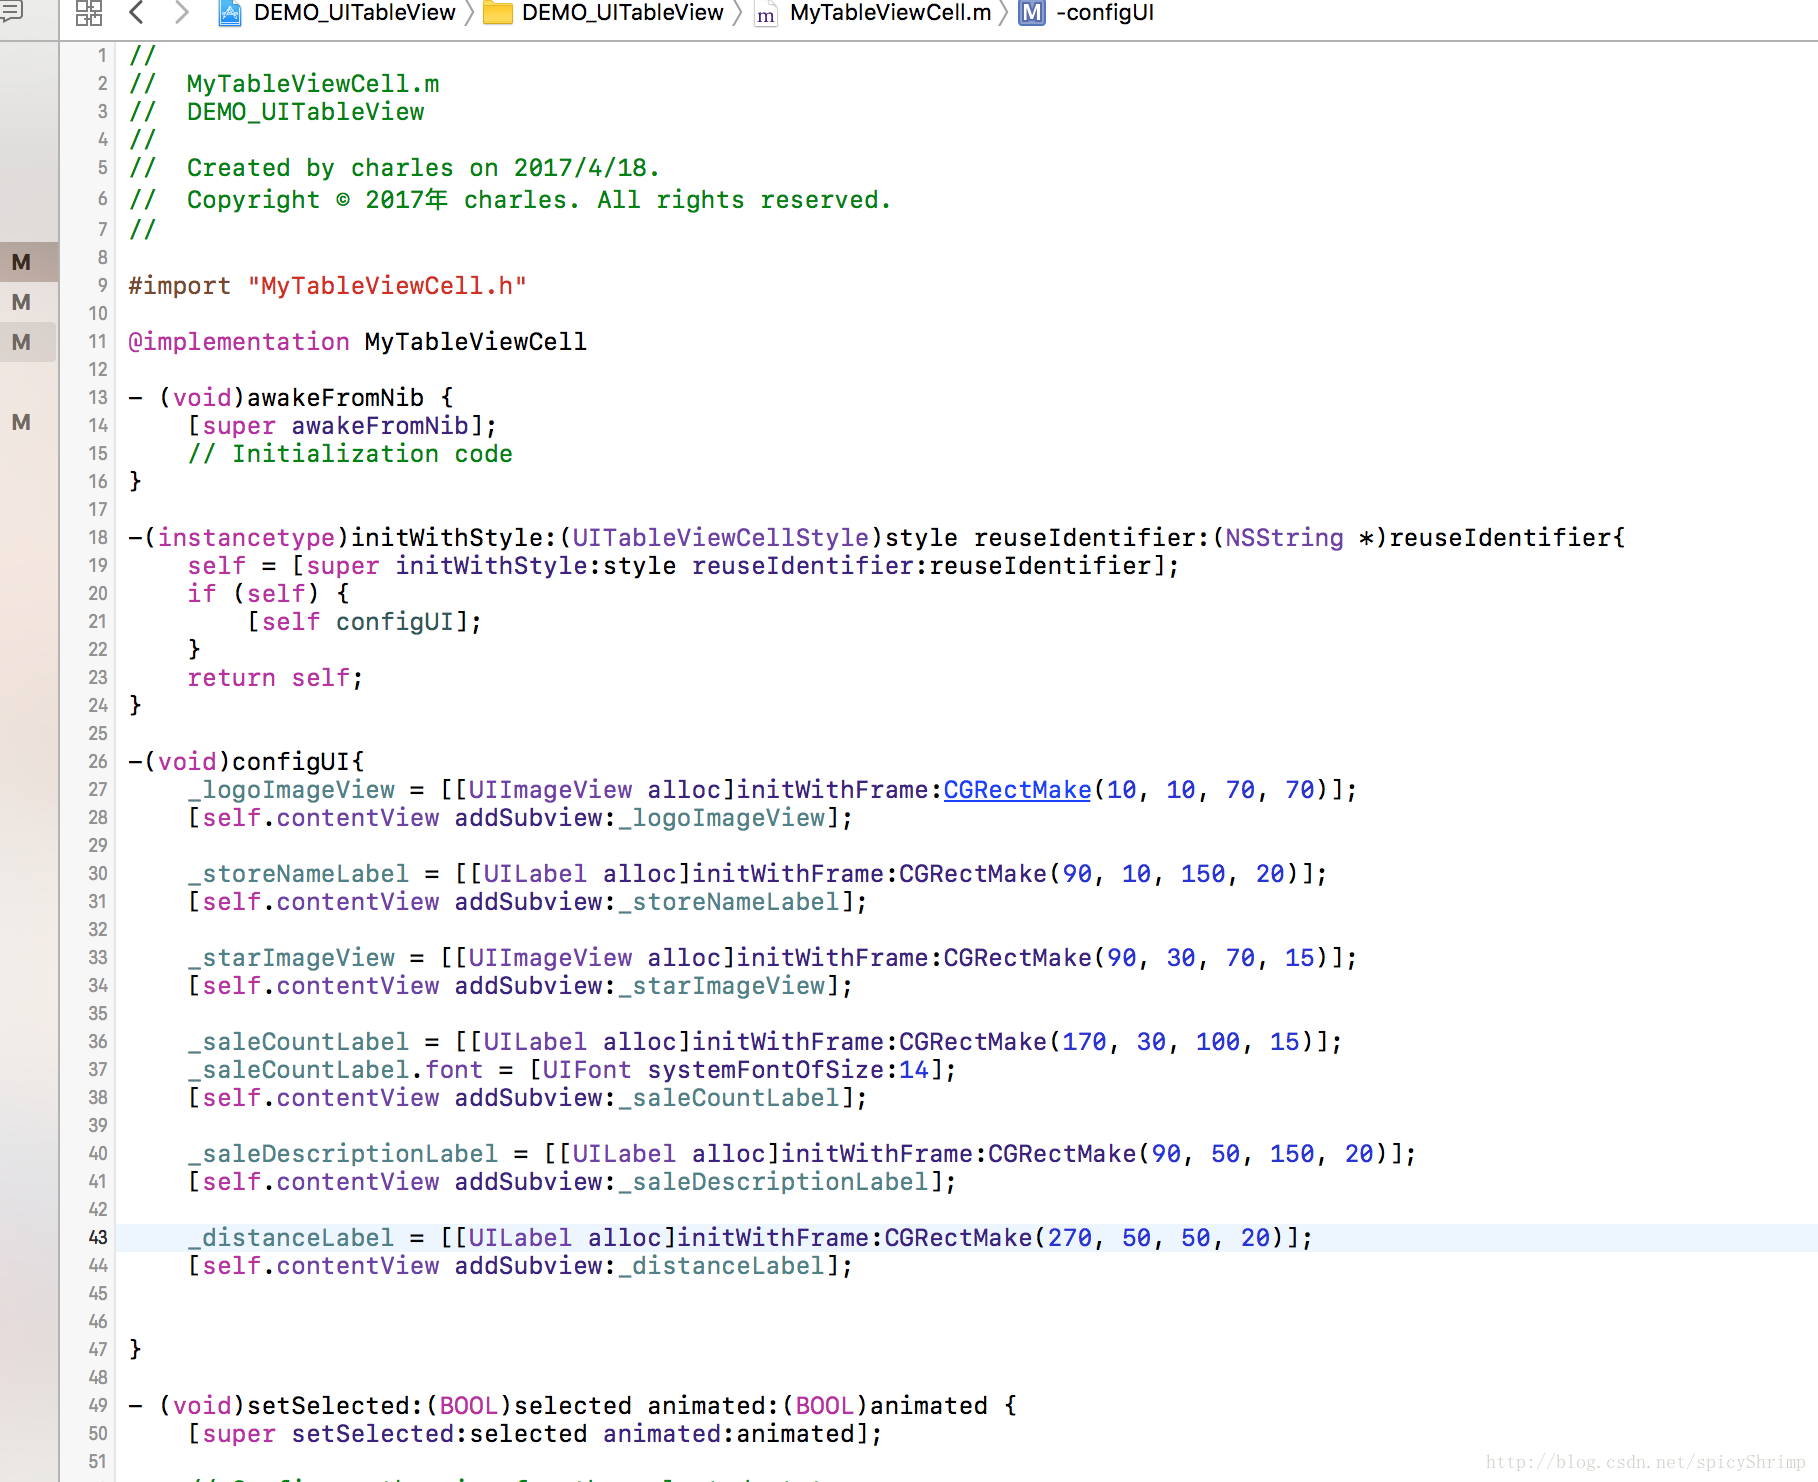Image resolution: width=1818 pixels, height=1482 pixels.
Task: Click class name MyTableViewCell on line 11
Action: [476, 342]
